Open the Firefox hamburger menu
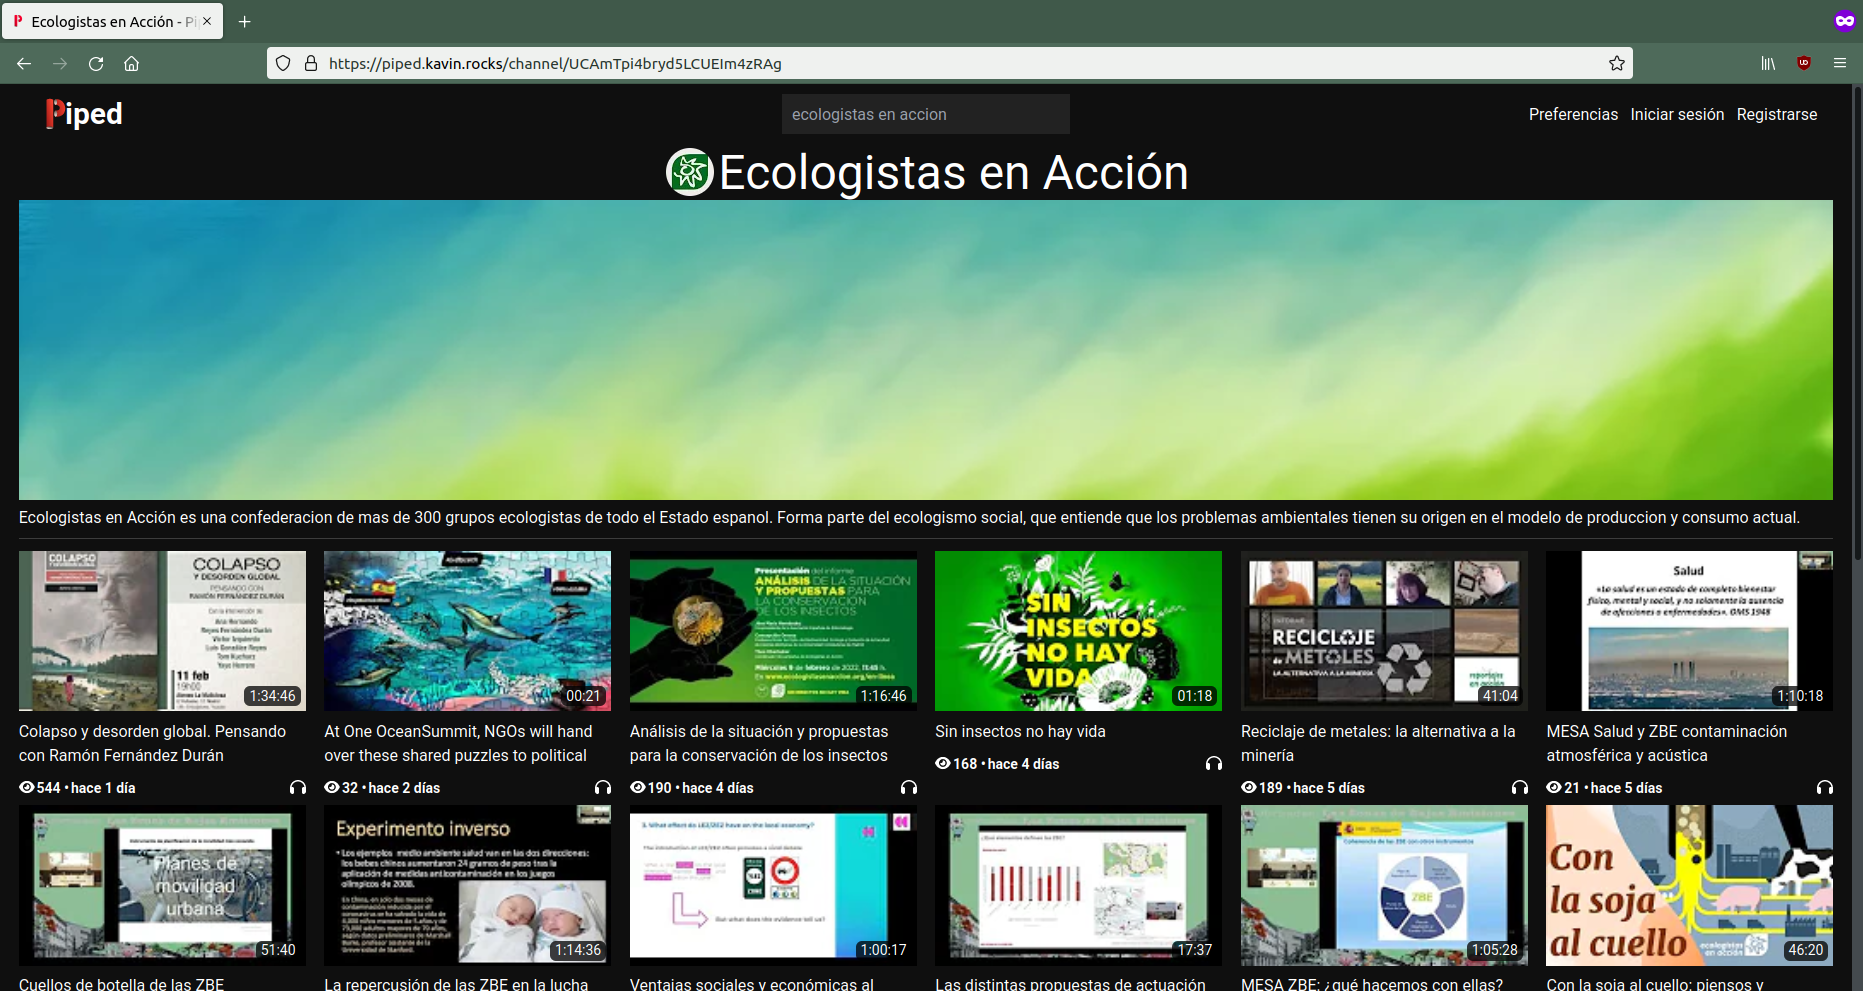1863x991 pixels. point(1840,63)
